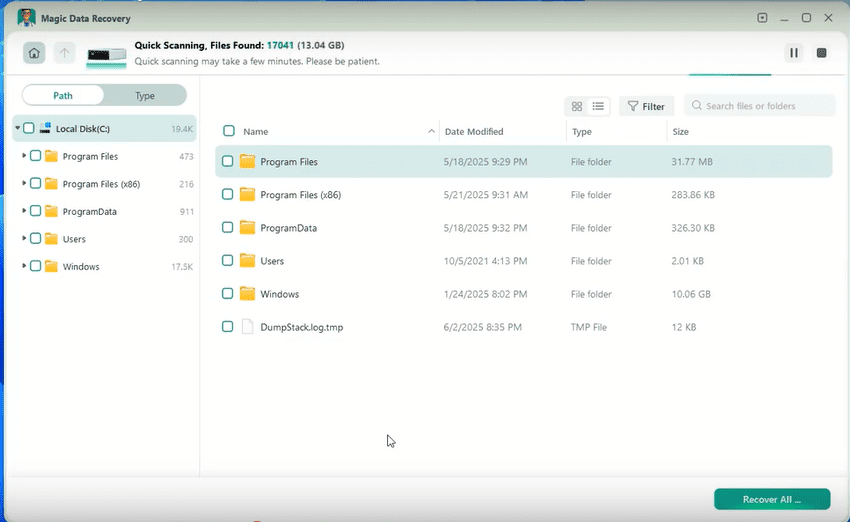
Task: Click the TMP File type cell
Action: tap(589, 327)
